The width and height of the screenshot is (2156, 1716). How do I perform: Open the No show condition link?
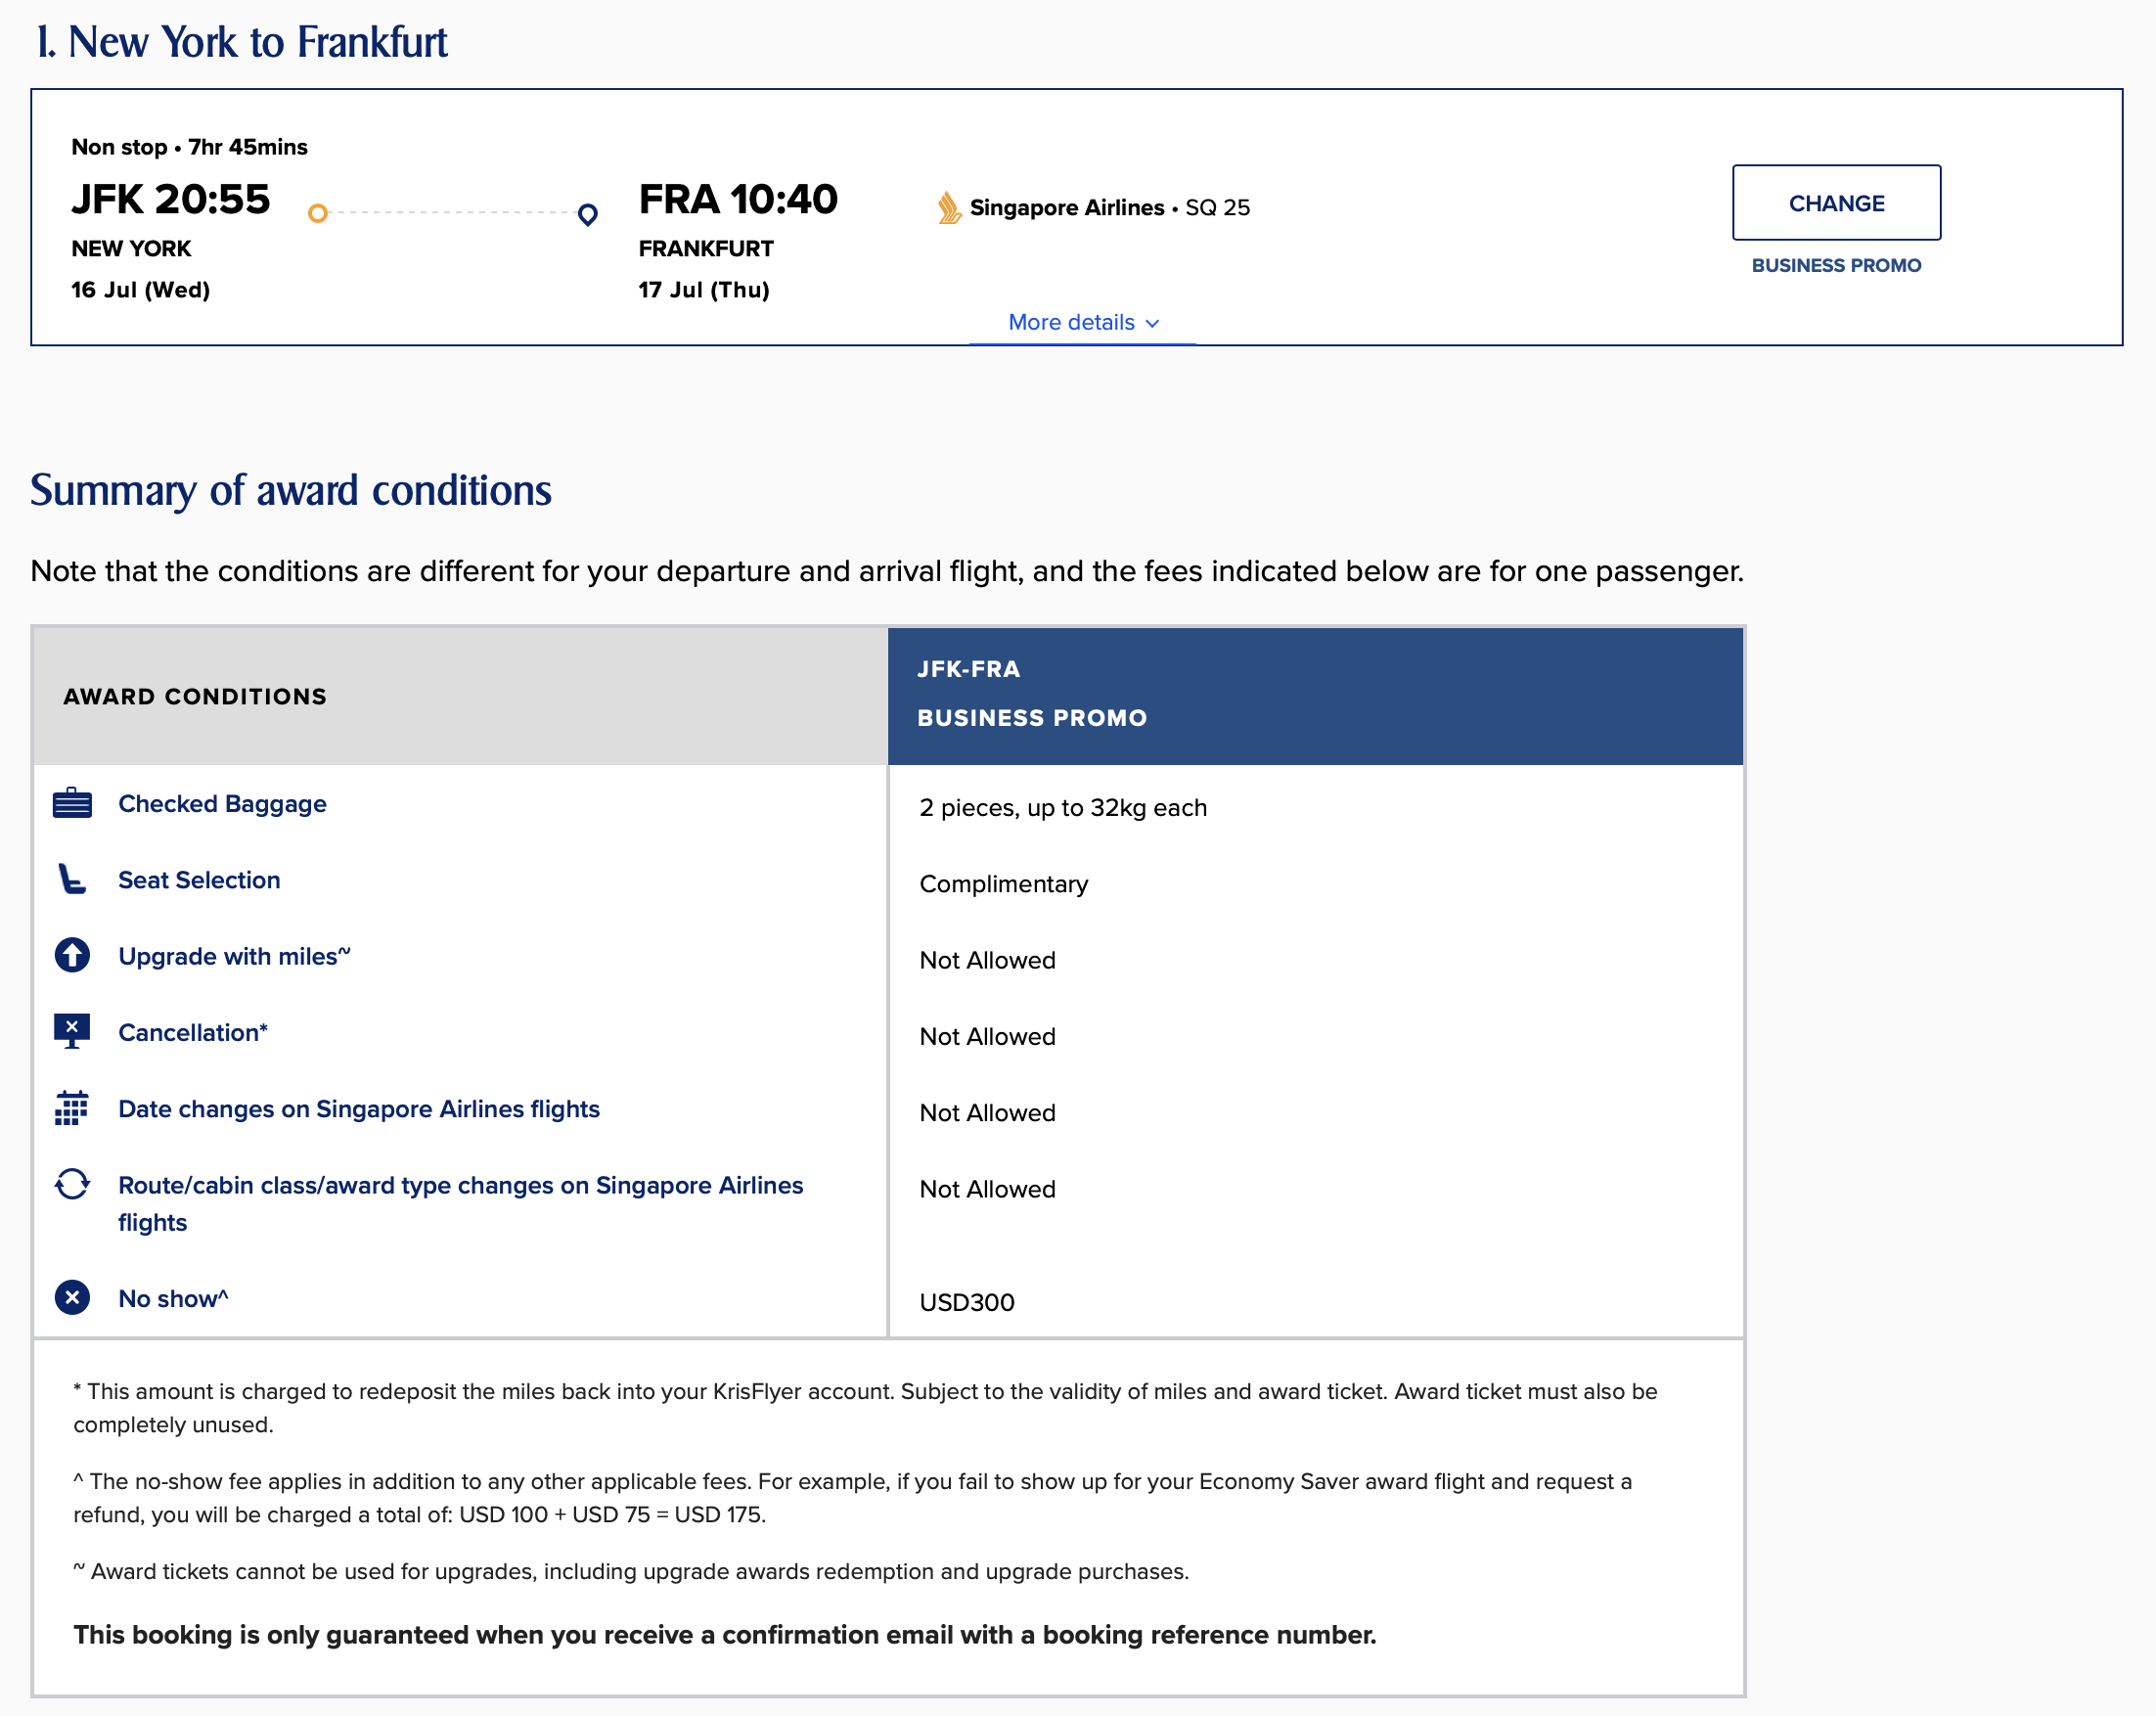[x=173, y=1298]
